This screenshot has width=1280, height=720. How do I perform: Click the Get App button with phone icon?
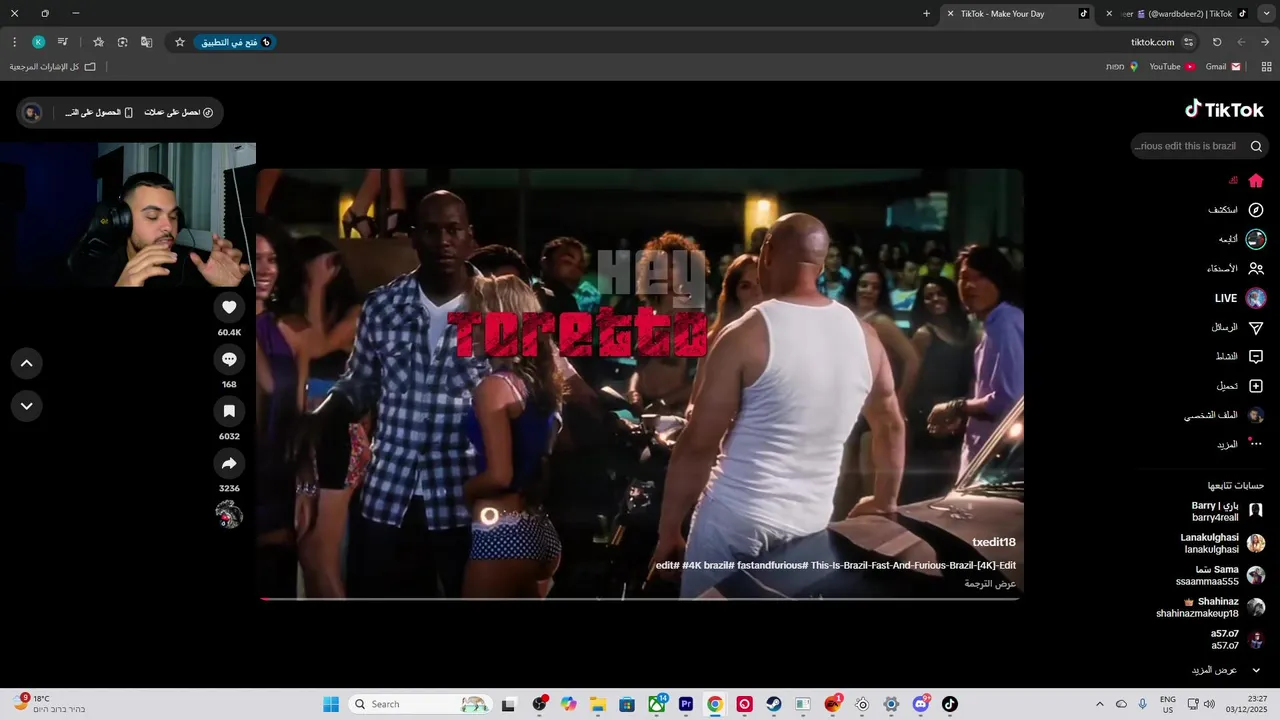tap(99, 112)
